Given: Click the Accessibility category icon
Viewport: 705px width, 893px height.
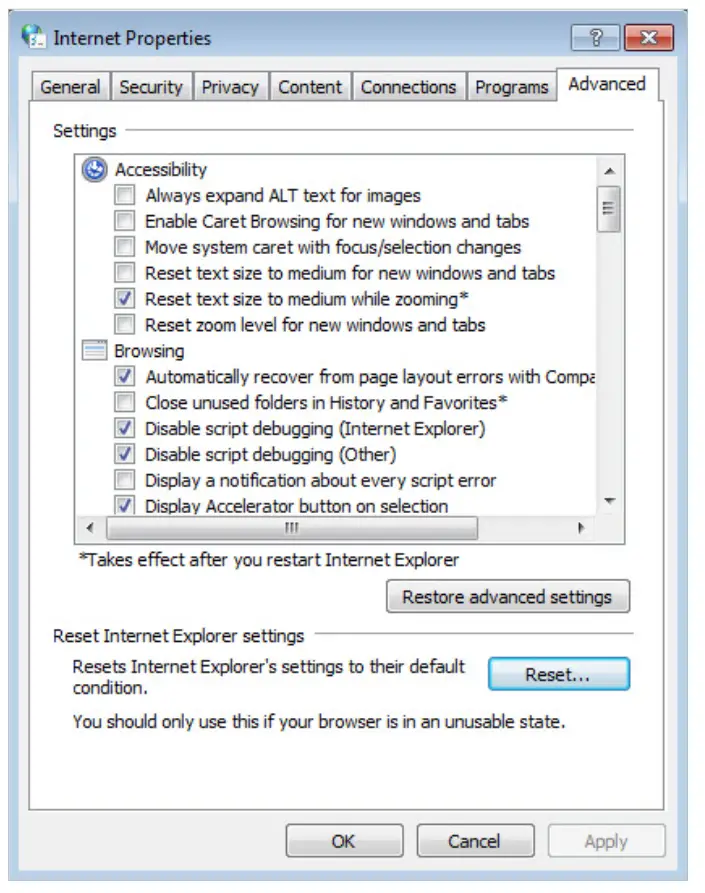Looking at the screenshot, I should pos(95,170).
